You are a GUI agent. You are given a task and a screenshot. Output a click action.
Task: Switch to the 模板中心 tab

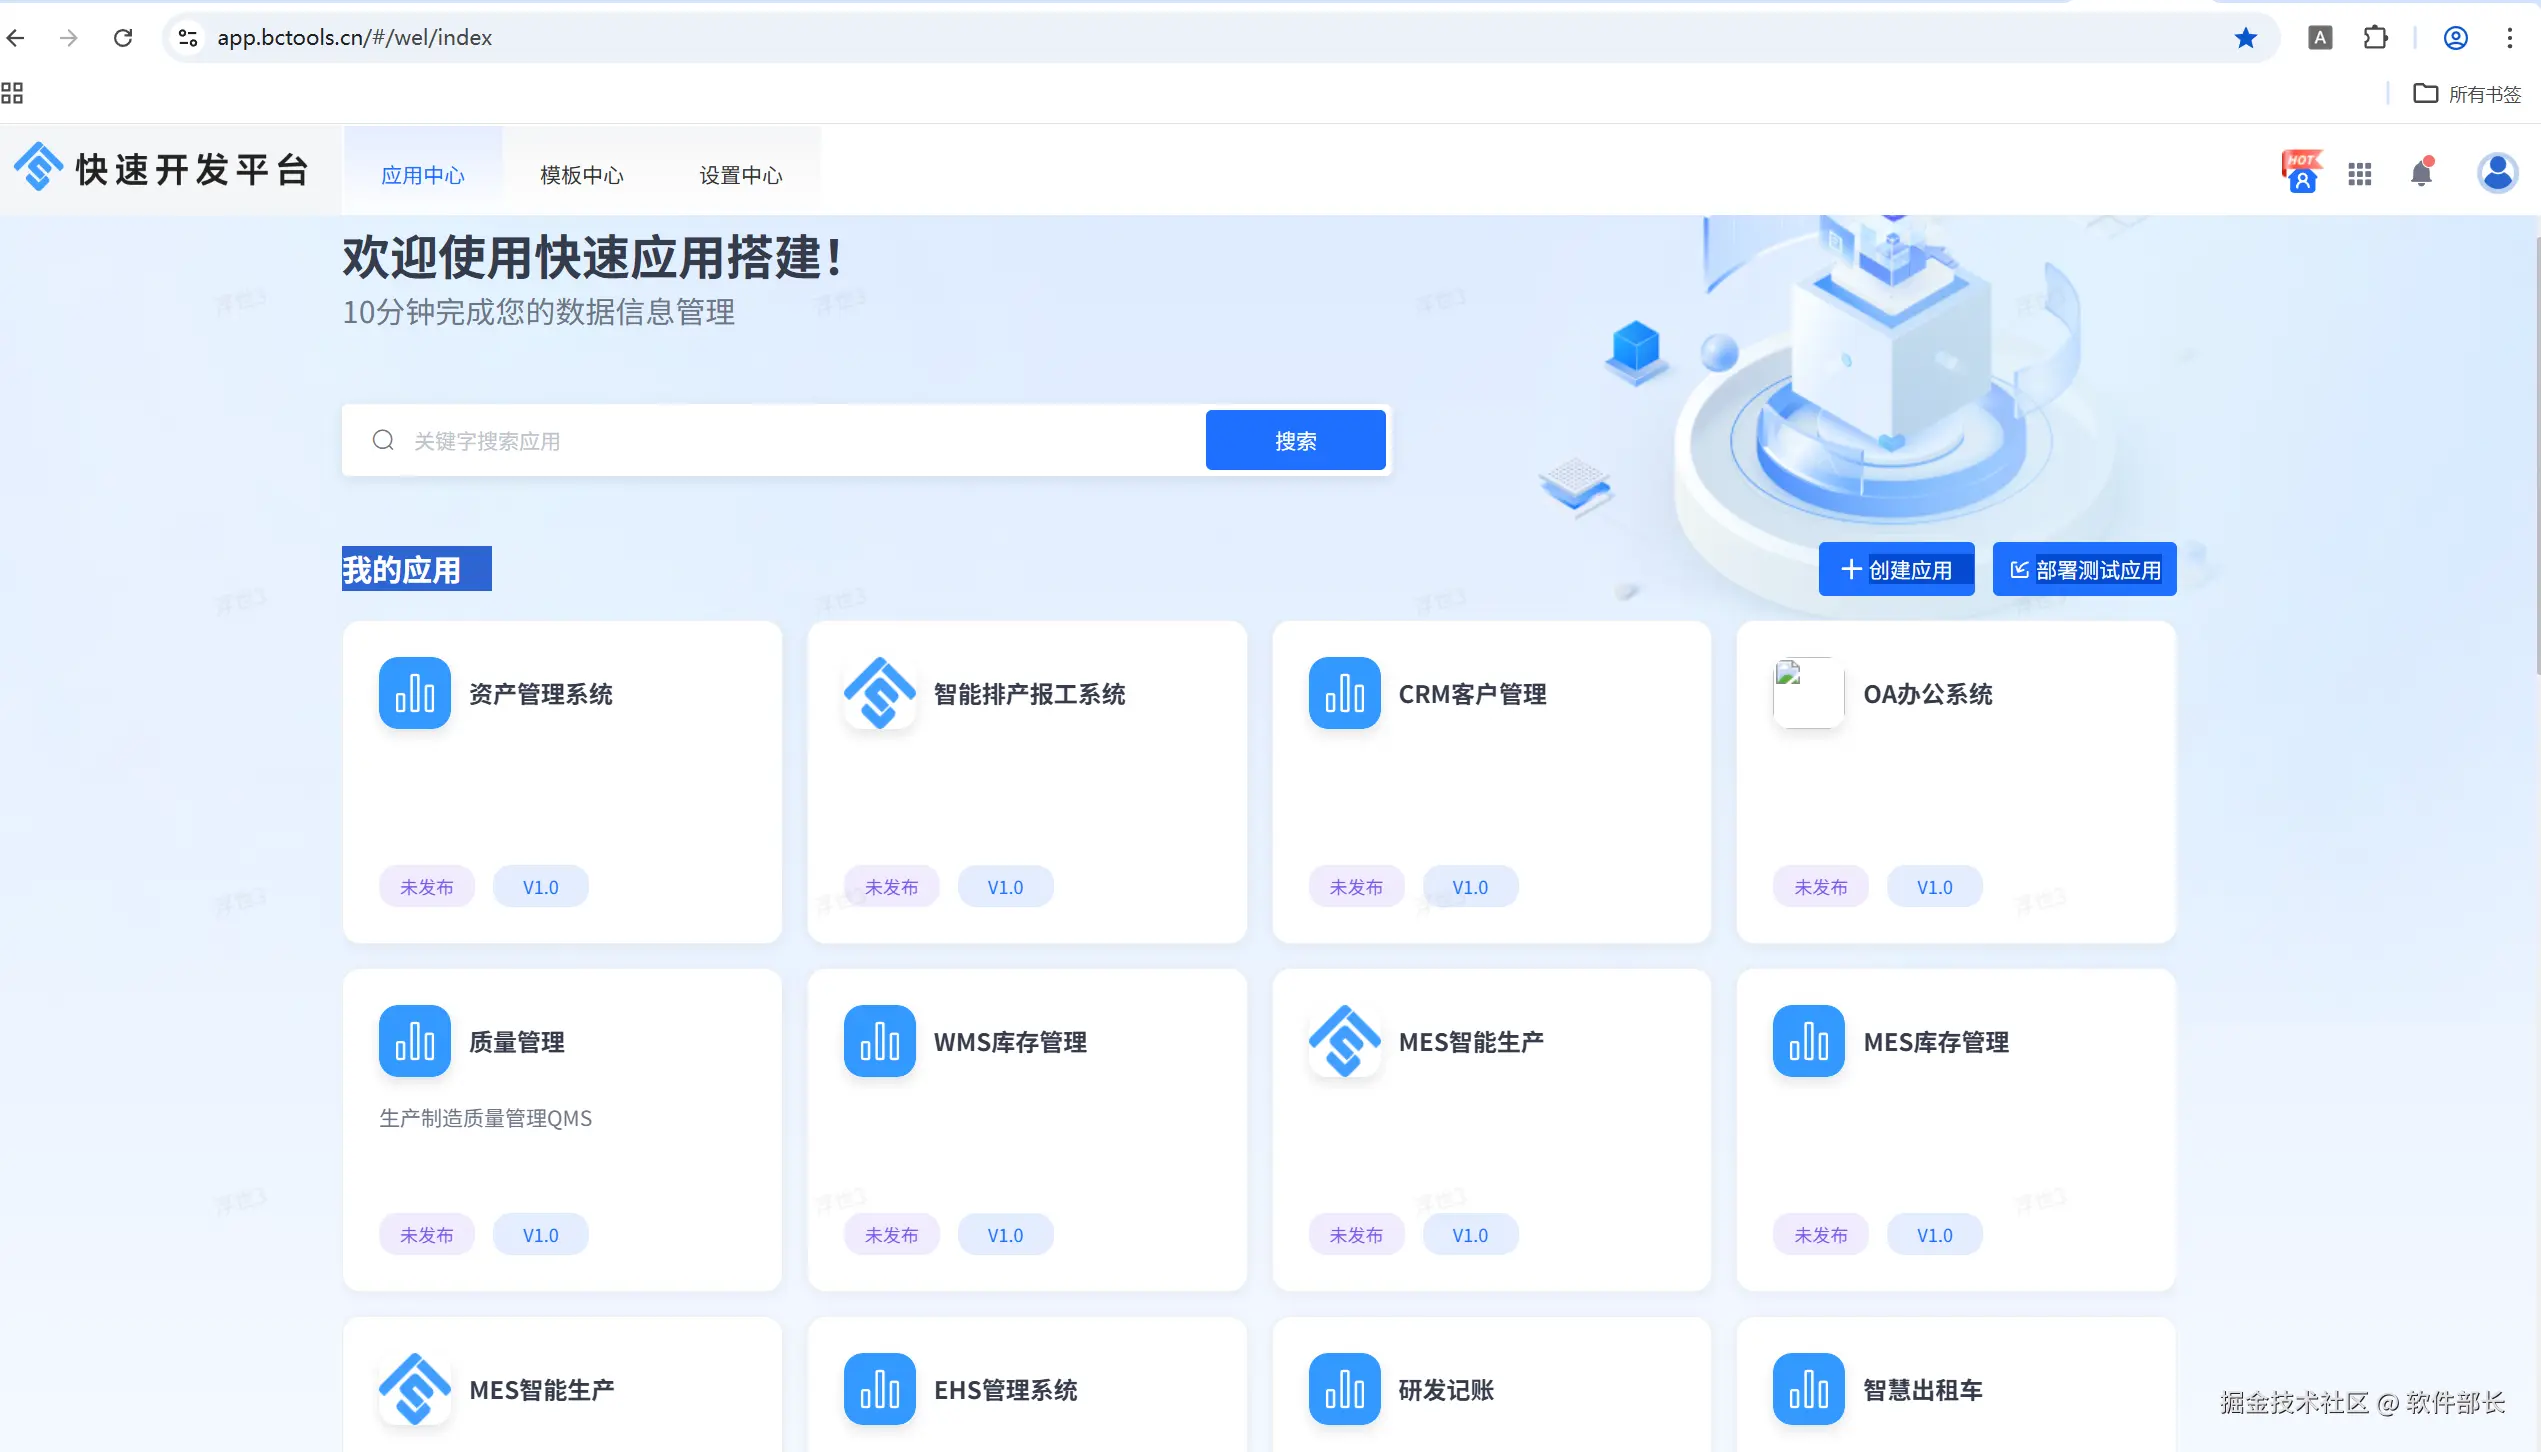[x=581, y=175]
